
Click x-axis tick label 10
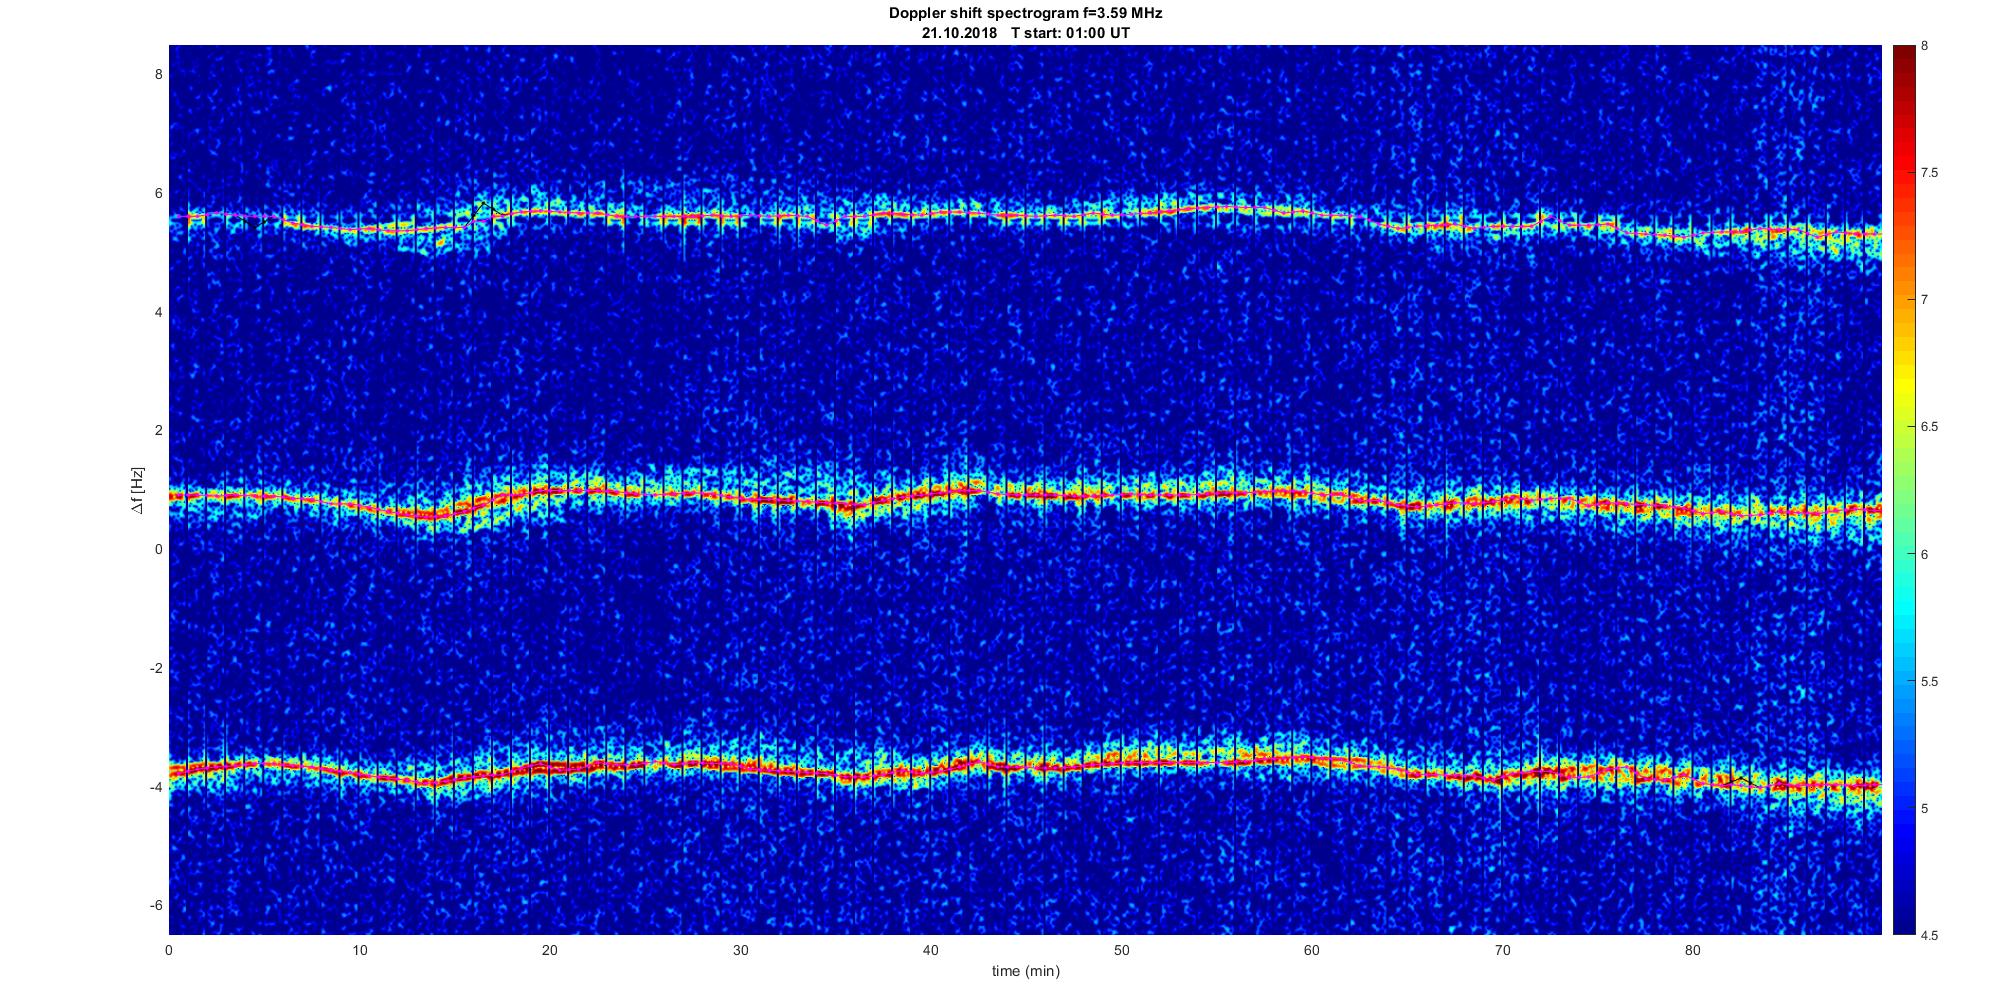359,950
